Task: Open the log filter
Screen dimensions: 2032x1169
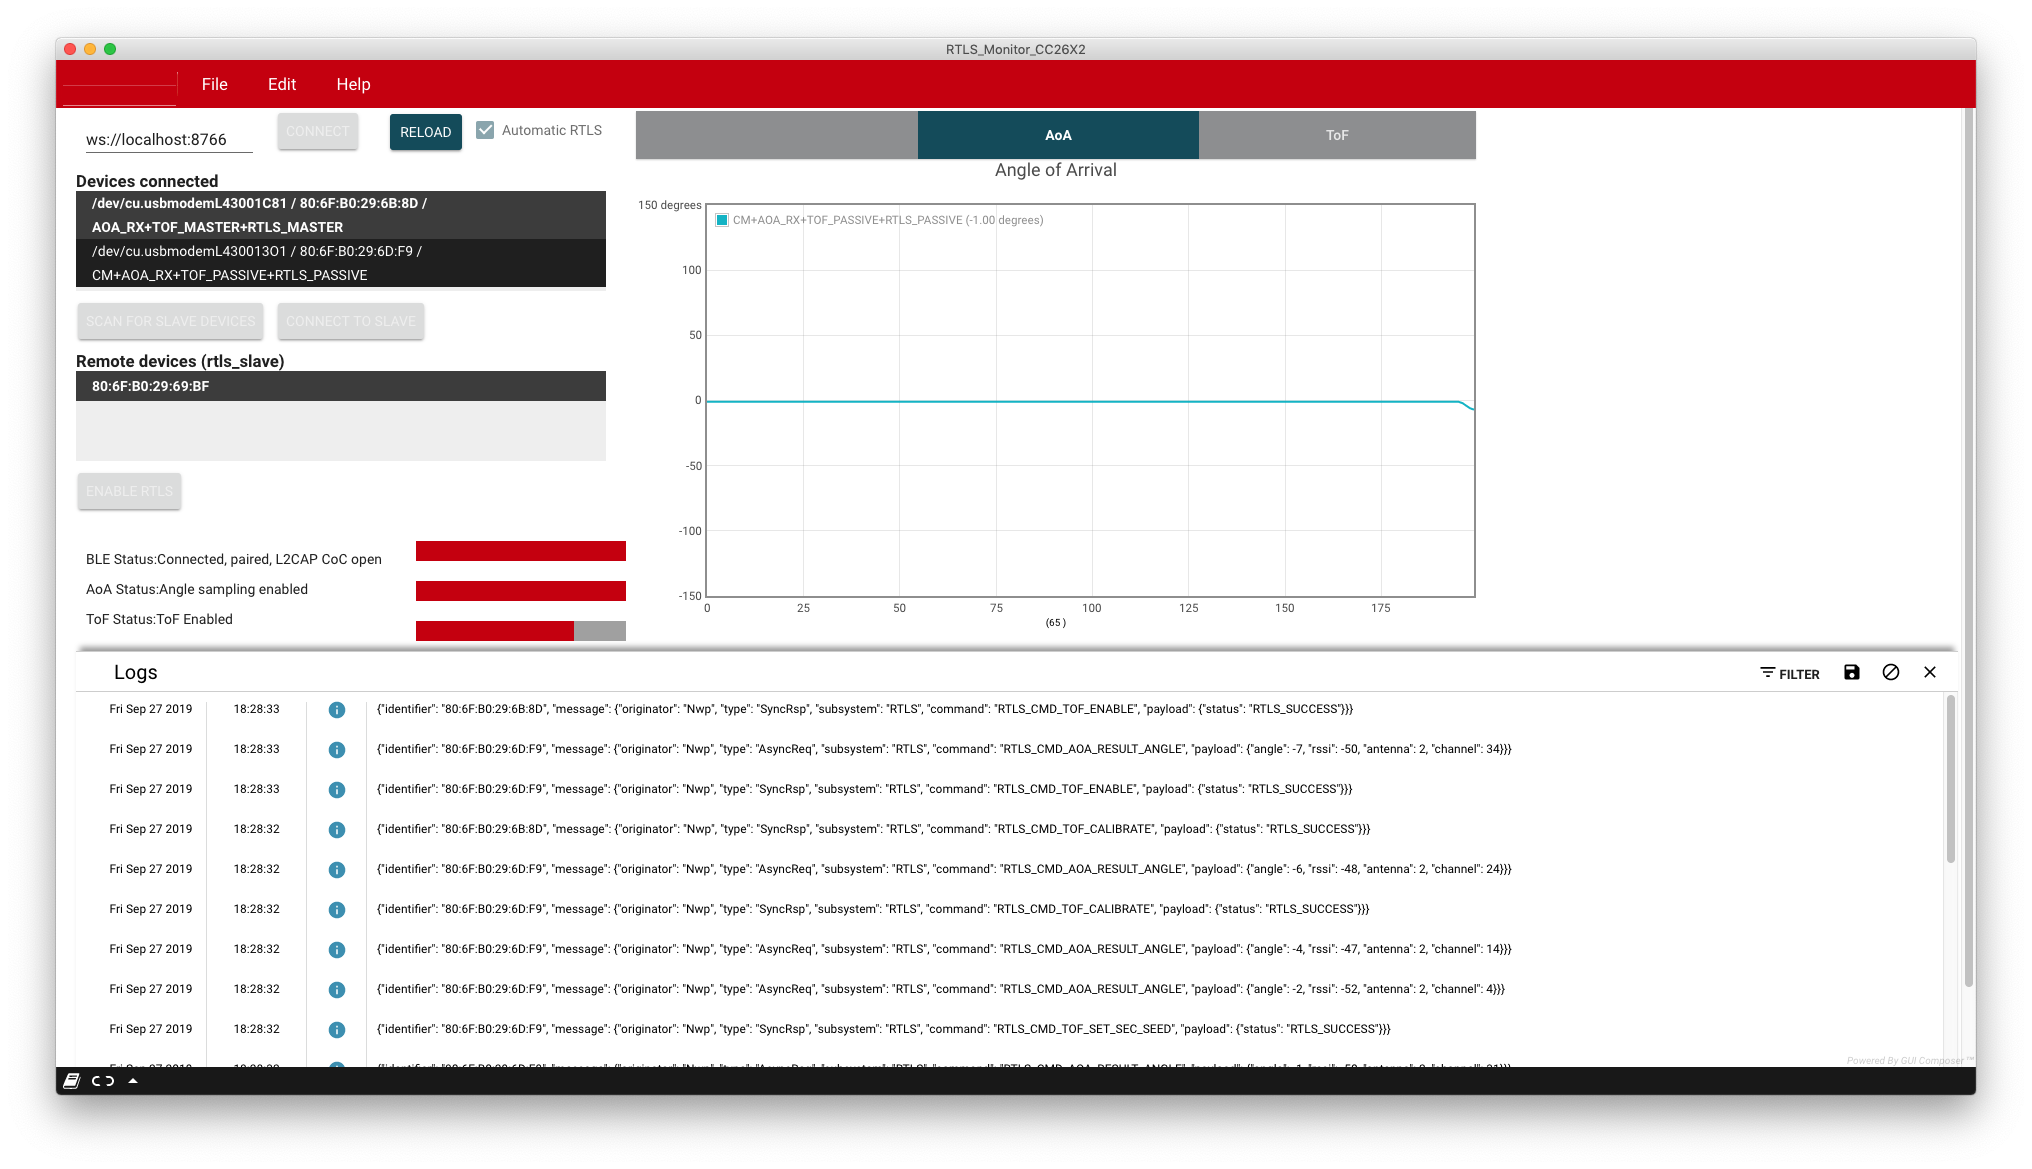Action: coord(1790,674)
